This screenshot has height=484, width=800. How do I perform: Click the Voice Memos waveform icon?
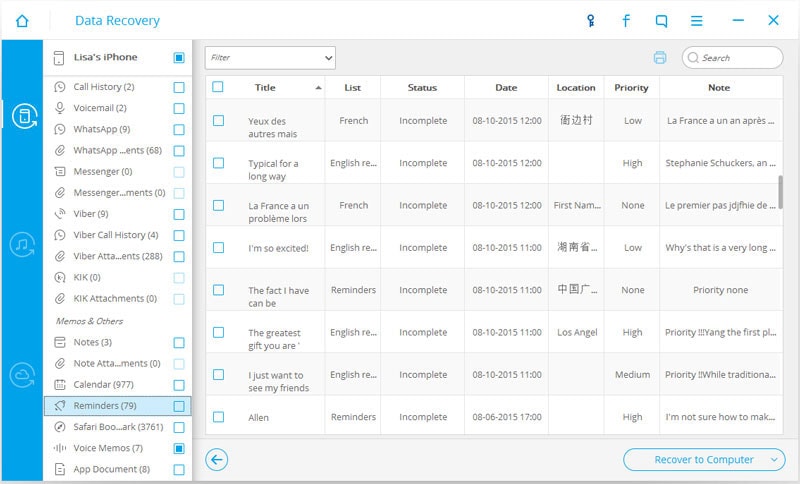coord(60,448)
